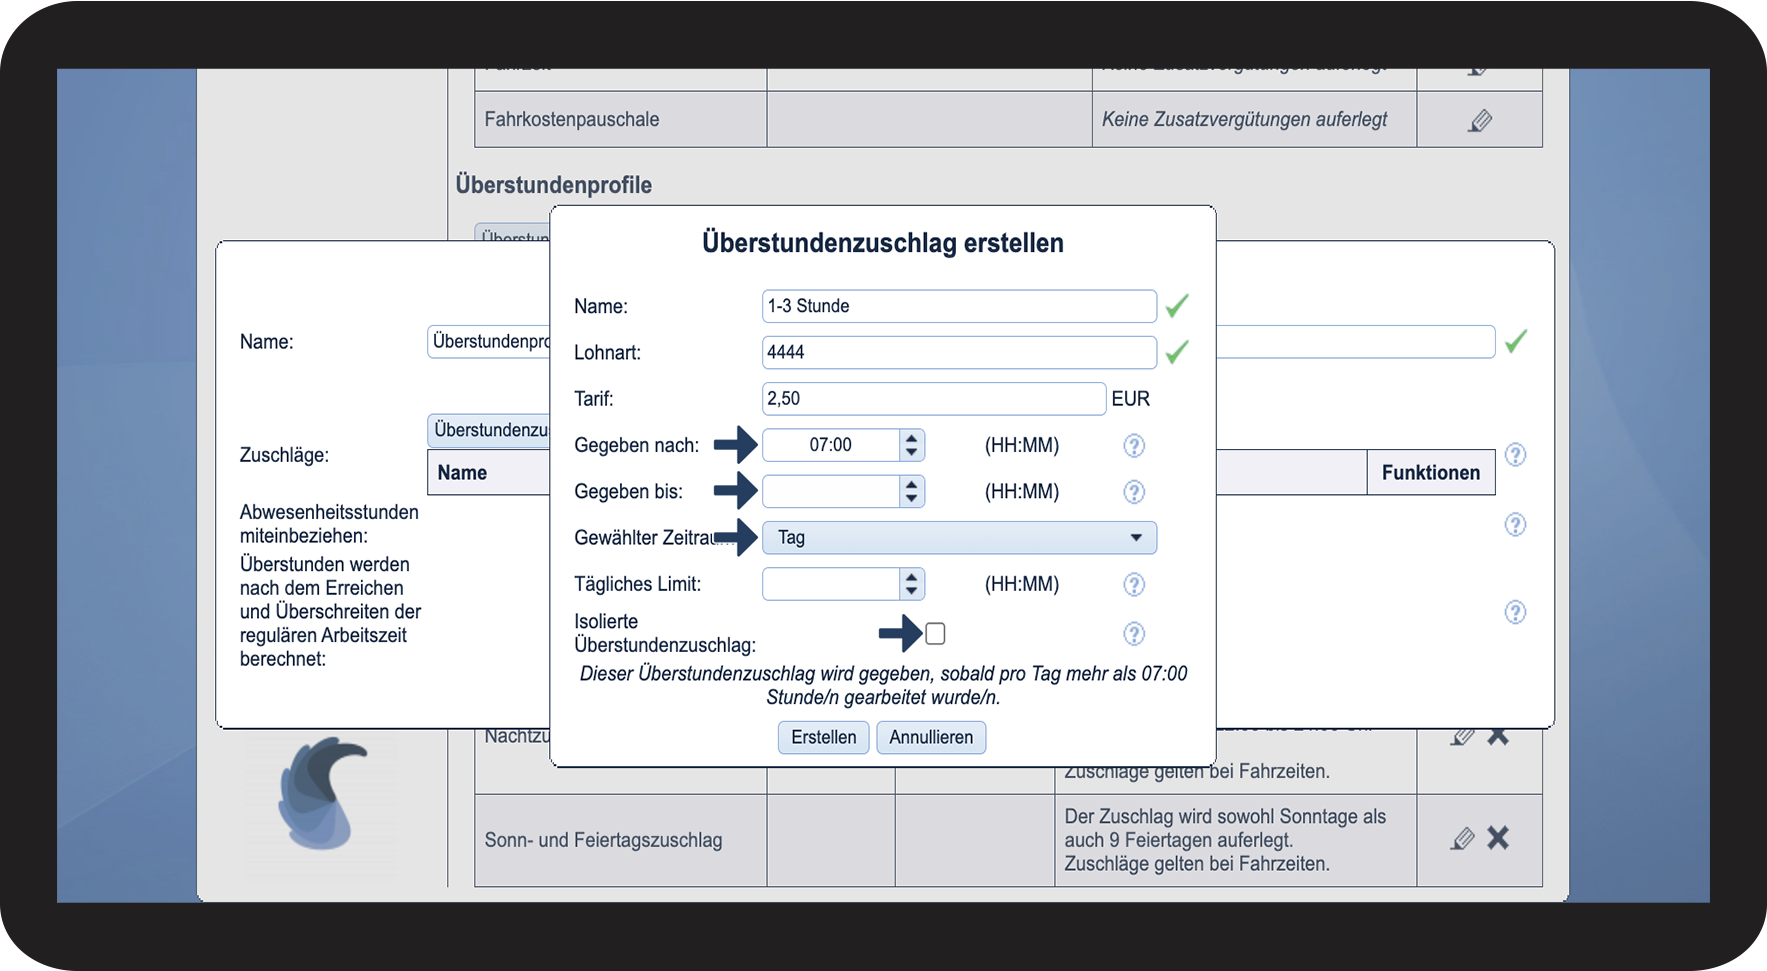The height and width of the screenshot is (971, 1767).
Task: Click the Funktionen column header
Action: click(x=1431, y=473)
